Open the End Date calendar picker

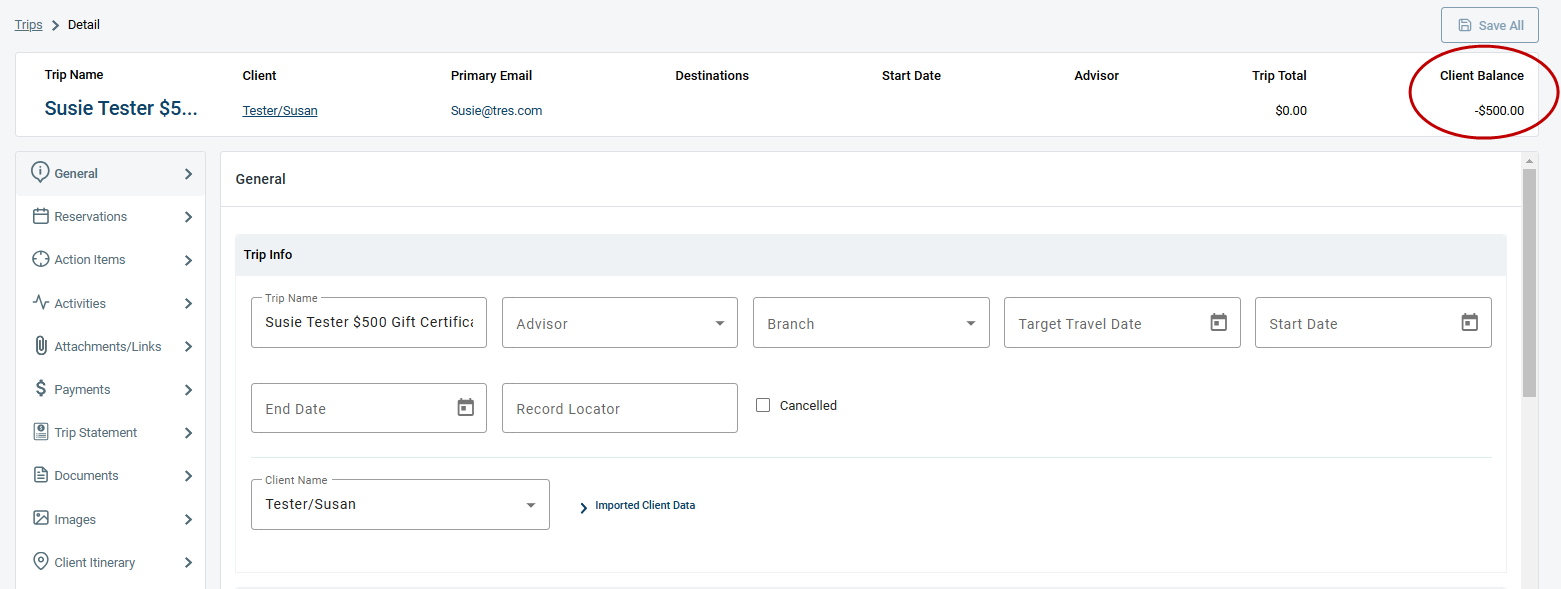coord(464,407)
